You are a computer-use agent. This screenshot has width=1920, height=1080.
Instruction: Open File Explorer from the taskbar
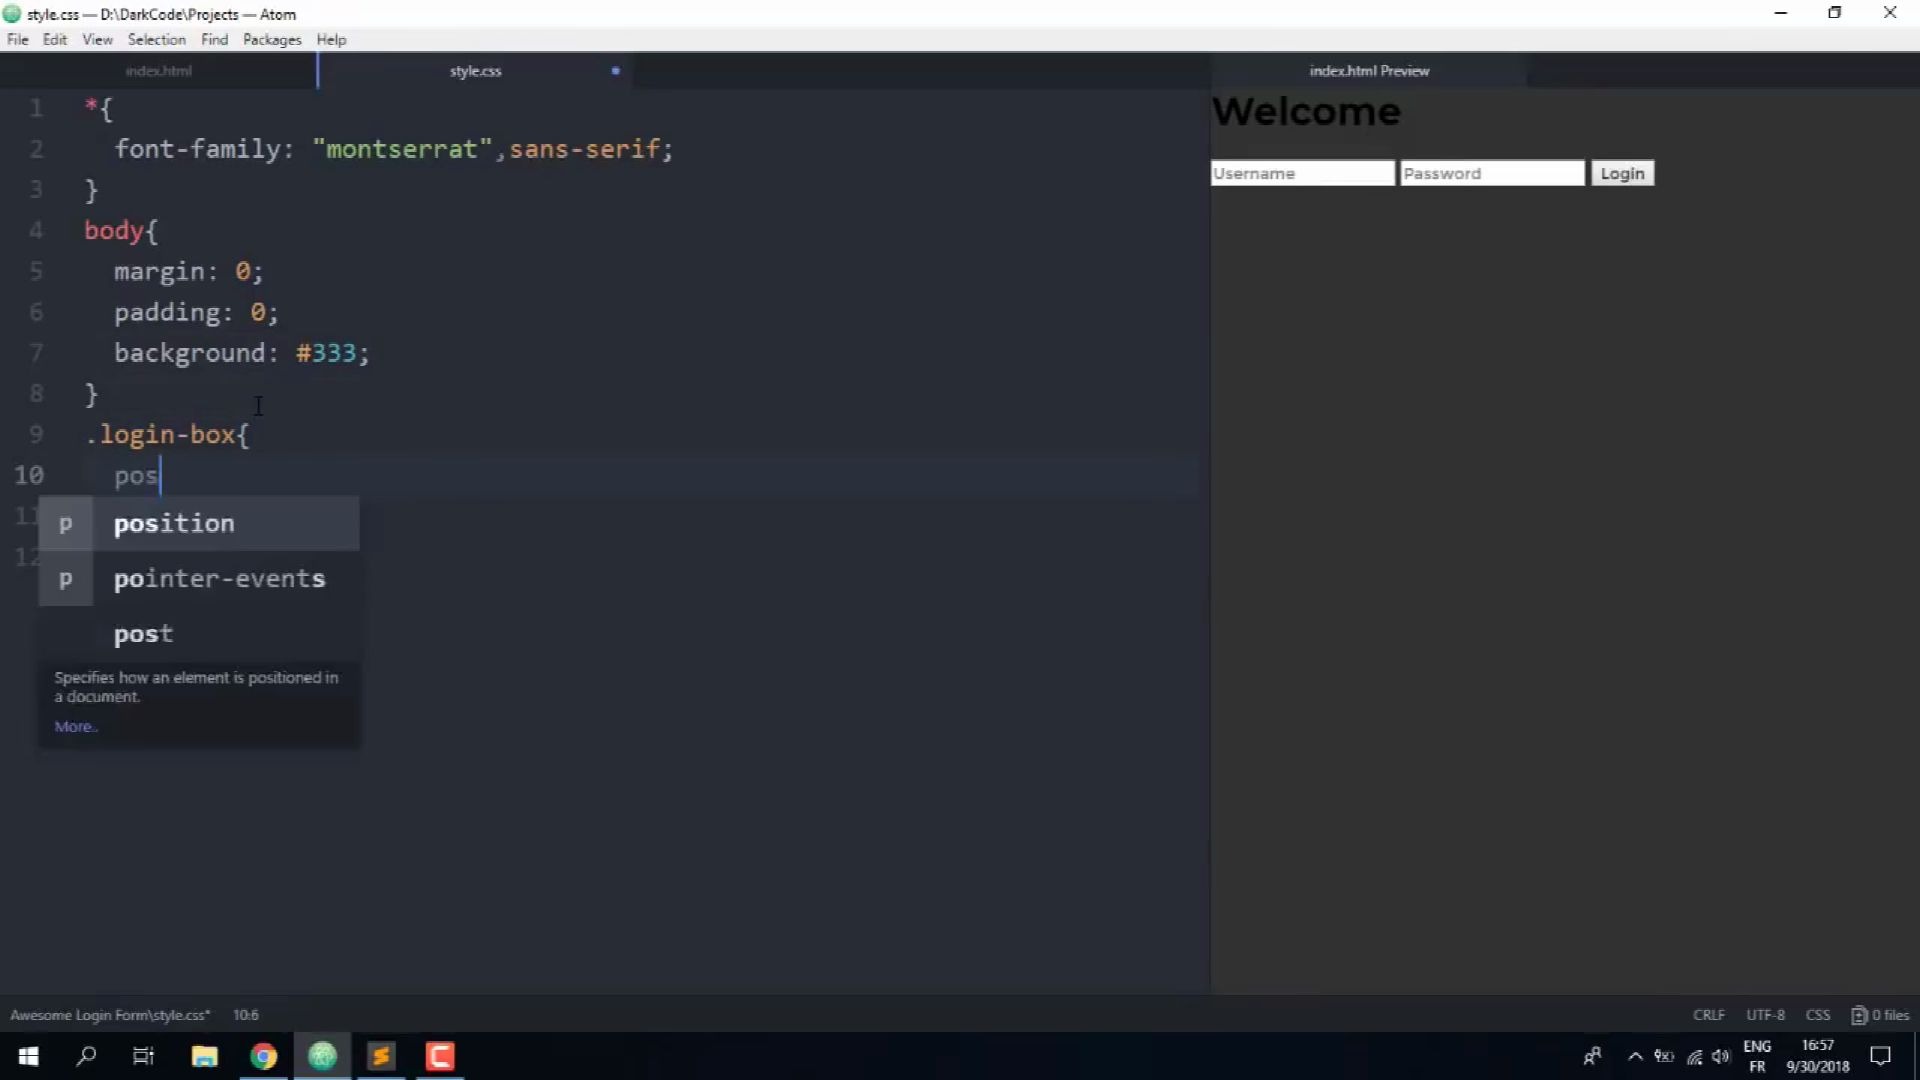204,1055
